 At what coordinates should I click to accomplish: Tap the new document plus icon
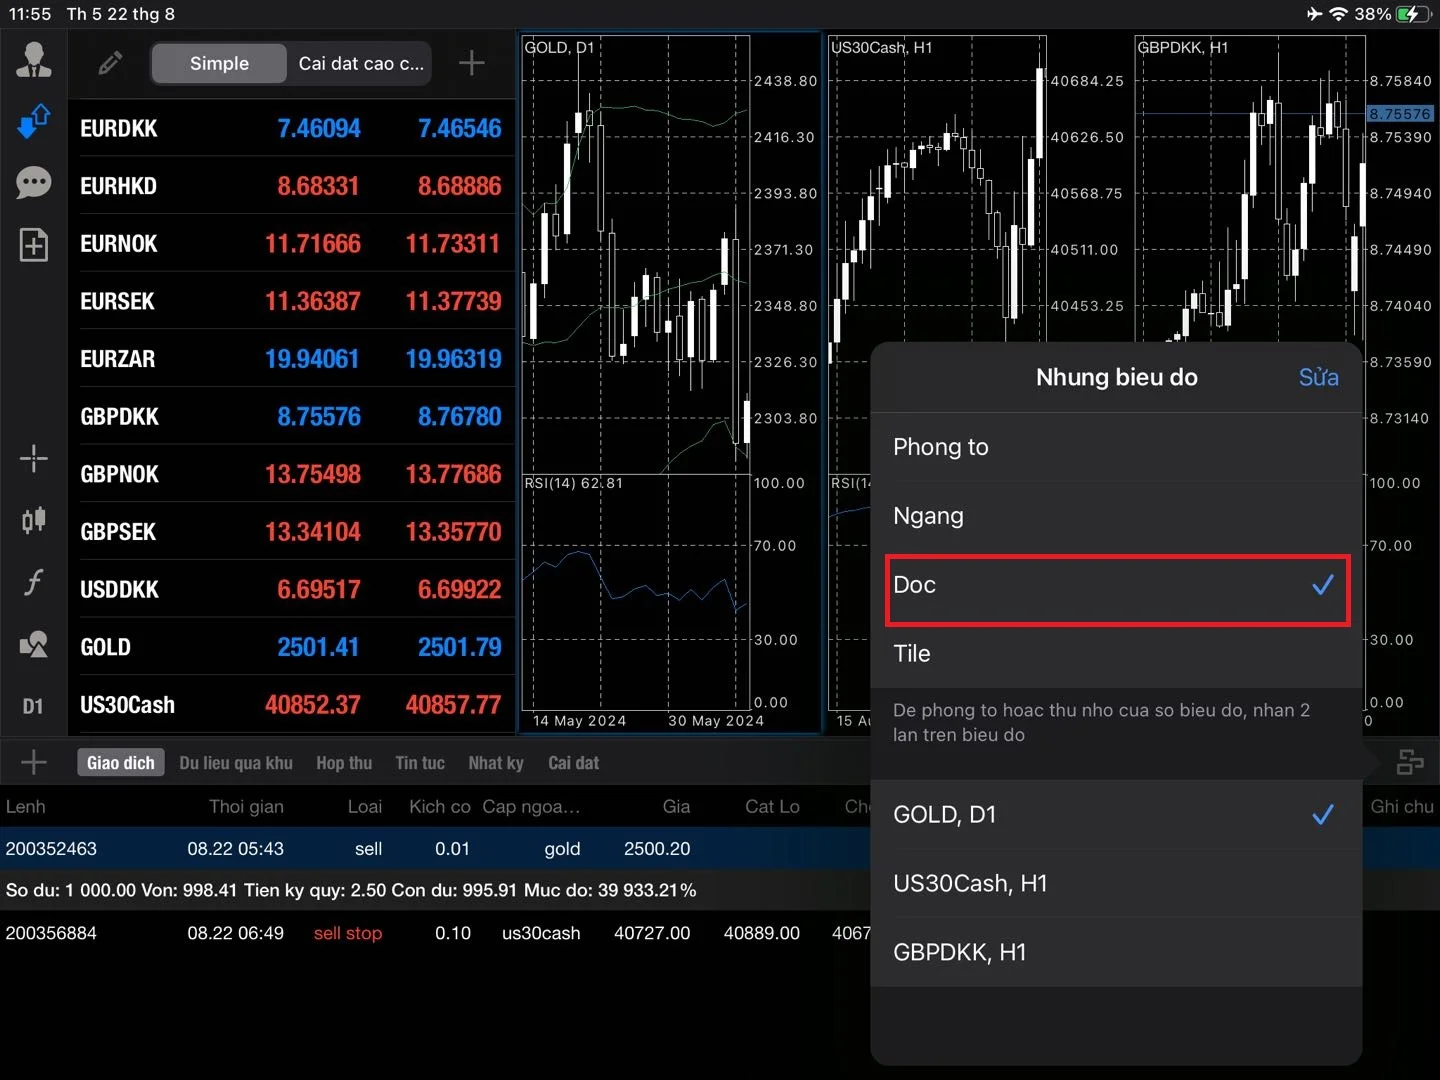pos(34,245)
